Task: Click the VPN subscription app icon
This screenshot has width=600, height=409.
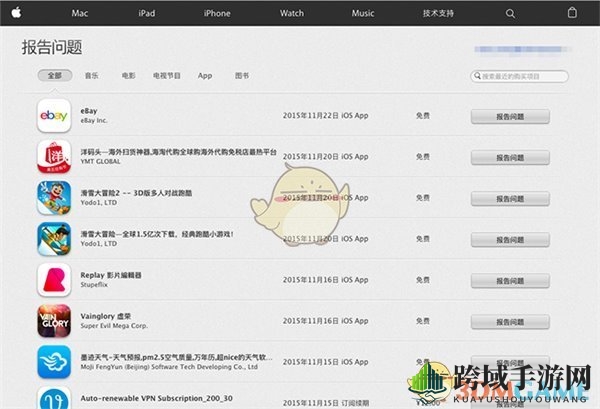Action: pos(54,398)
